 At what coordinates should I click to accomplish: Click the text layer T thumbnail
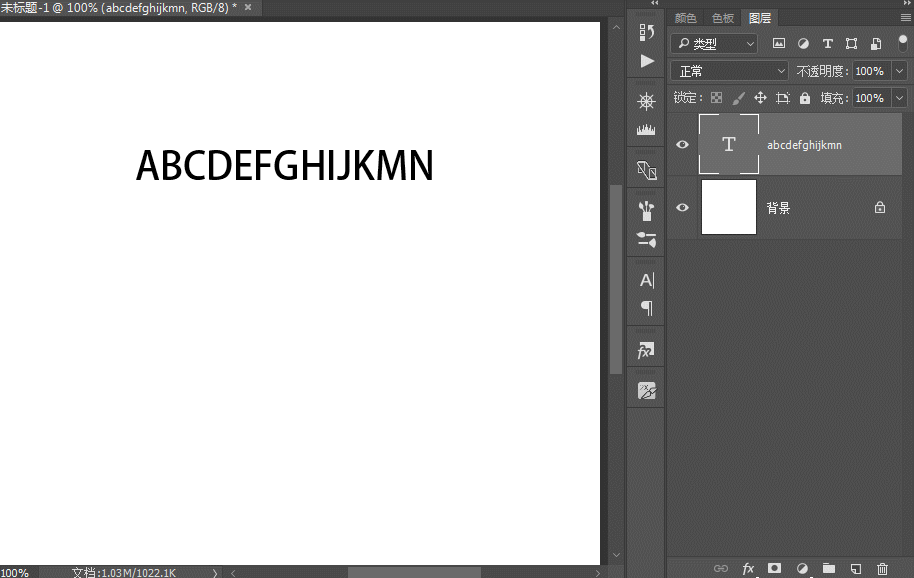click(x=729, y=144)
